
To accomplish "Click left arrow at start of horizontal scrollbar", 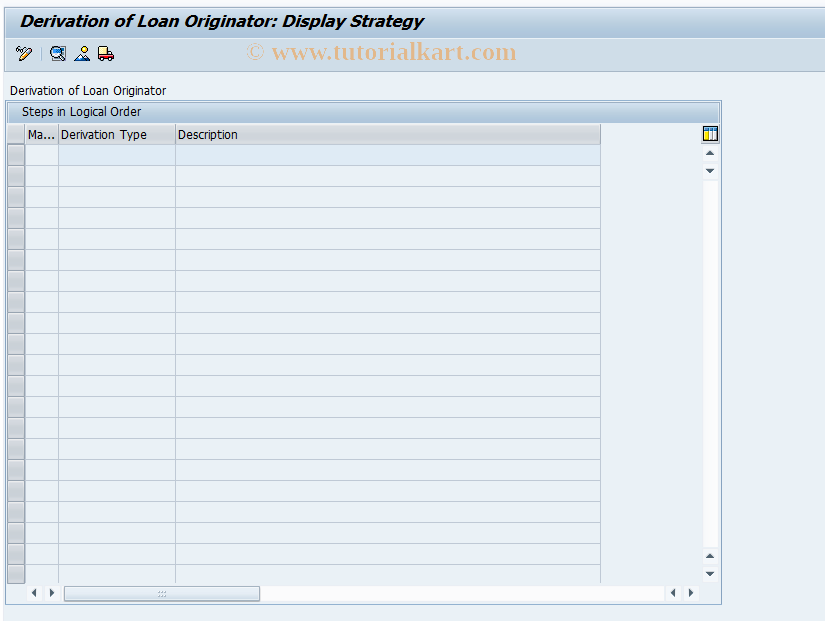I will (x=34, y=593).
